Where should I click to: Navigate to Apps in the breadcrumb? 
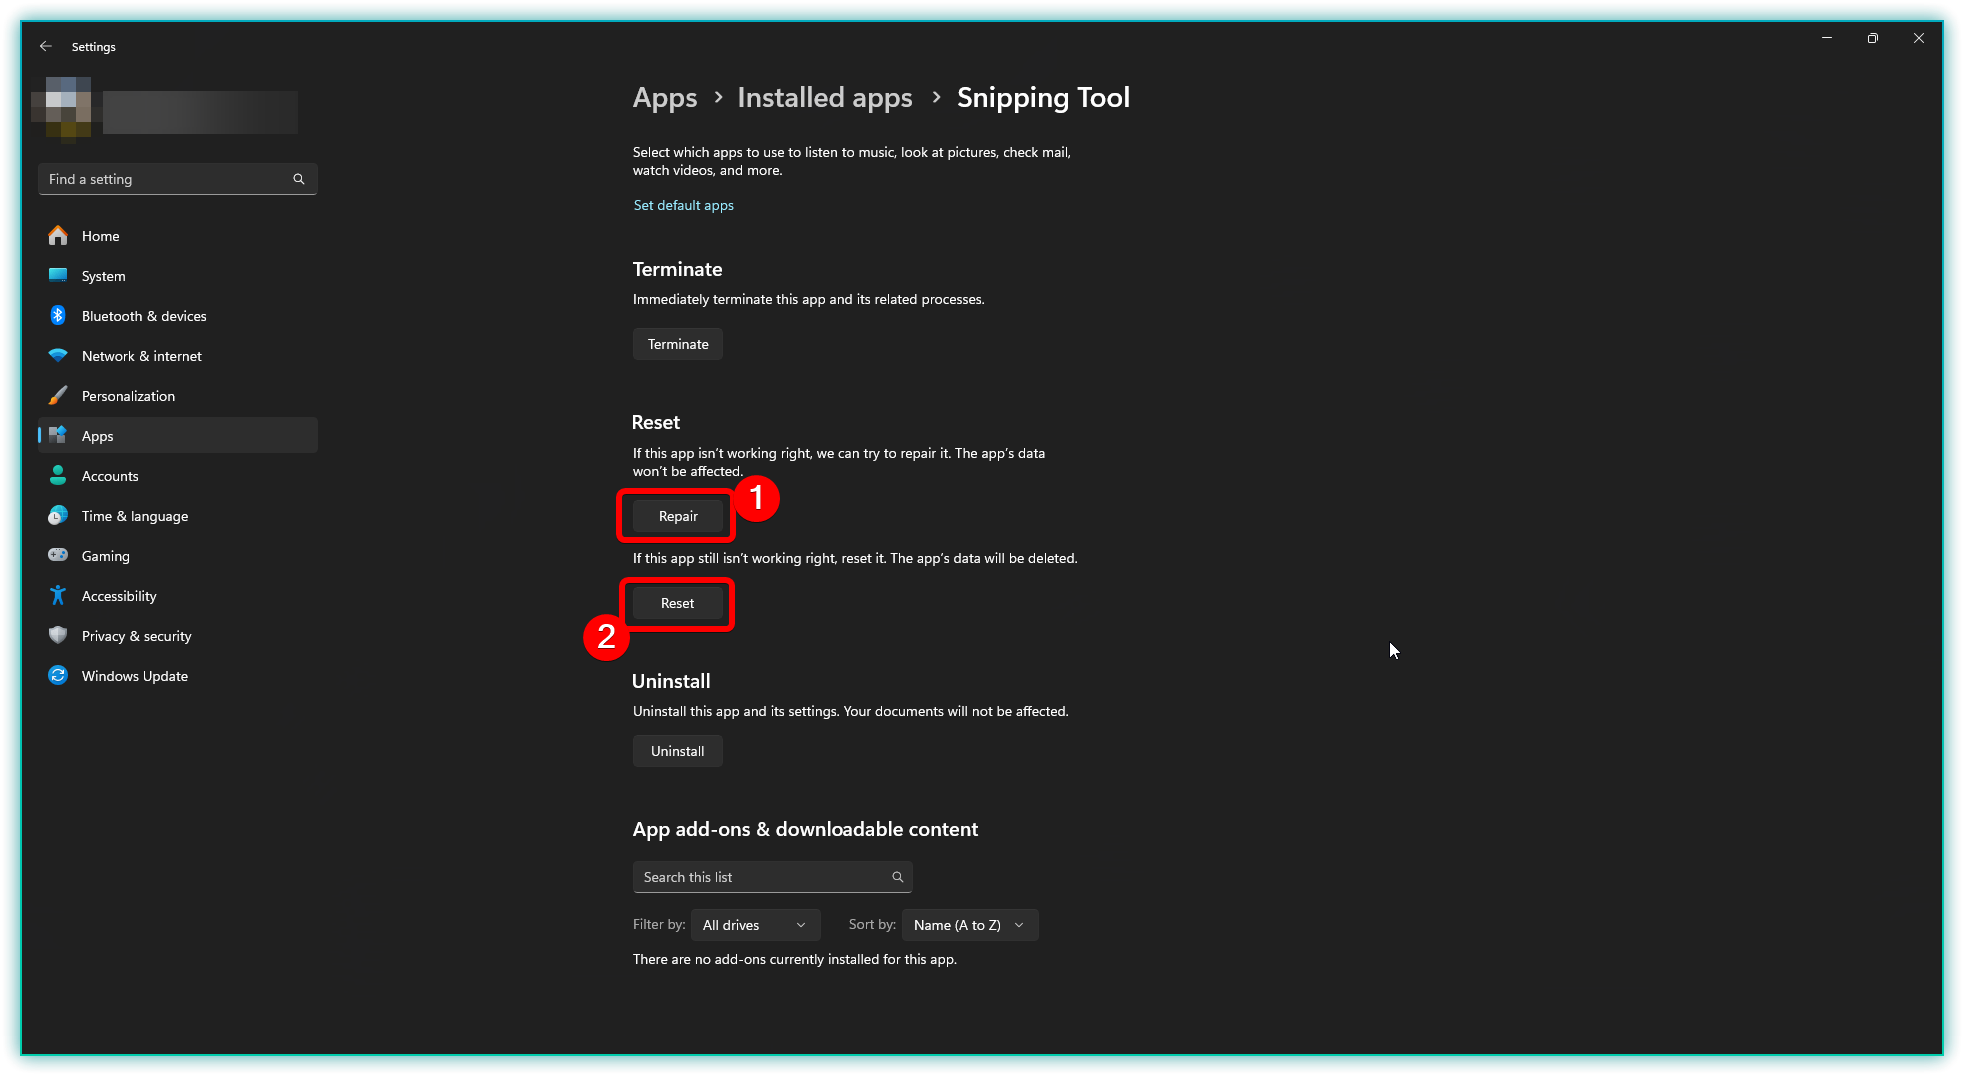[665, 98]
